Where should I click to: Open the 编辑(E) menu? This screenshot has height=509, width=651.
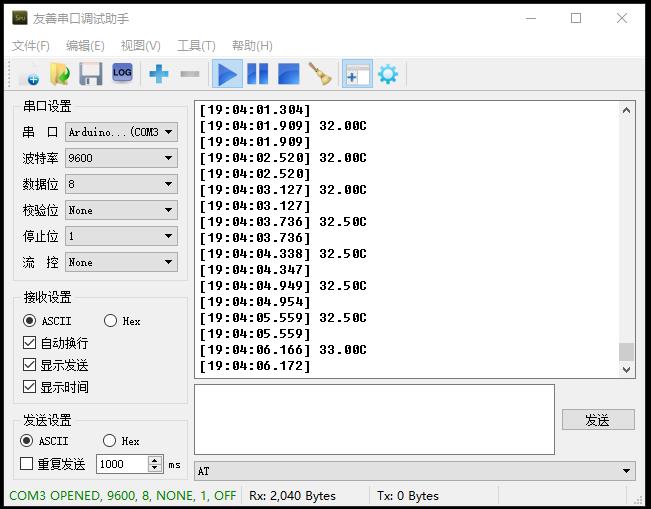[85, 45]
